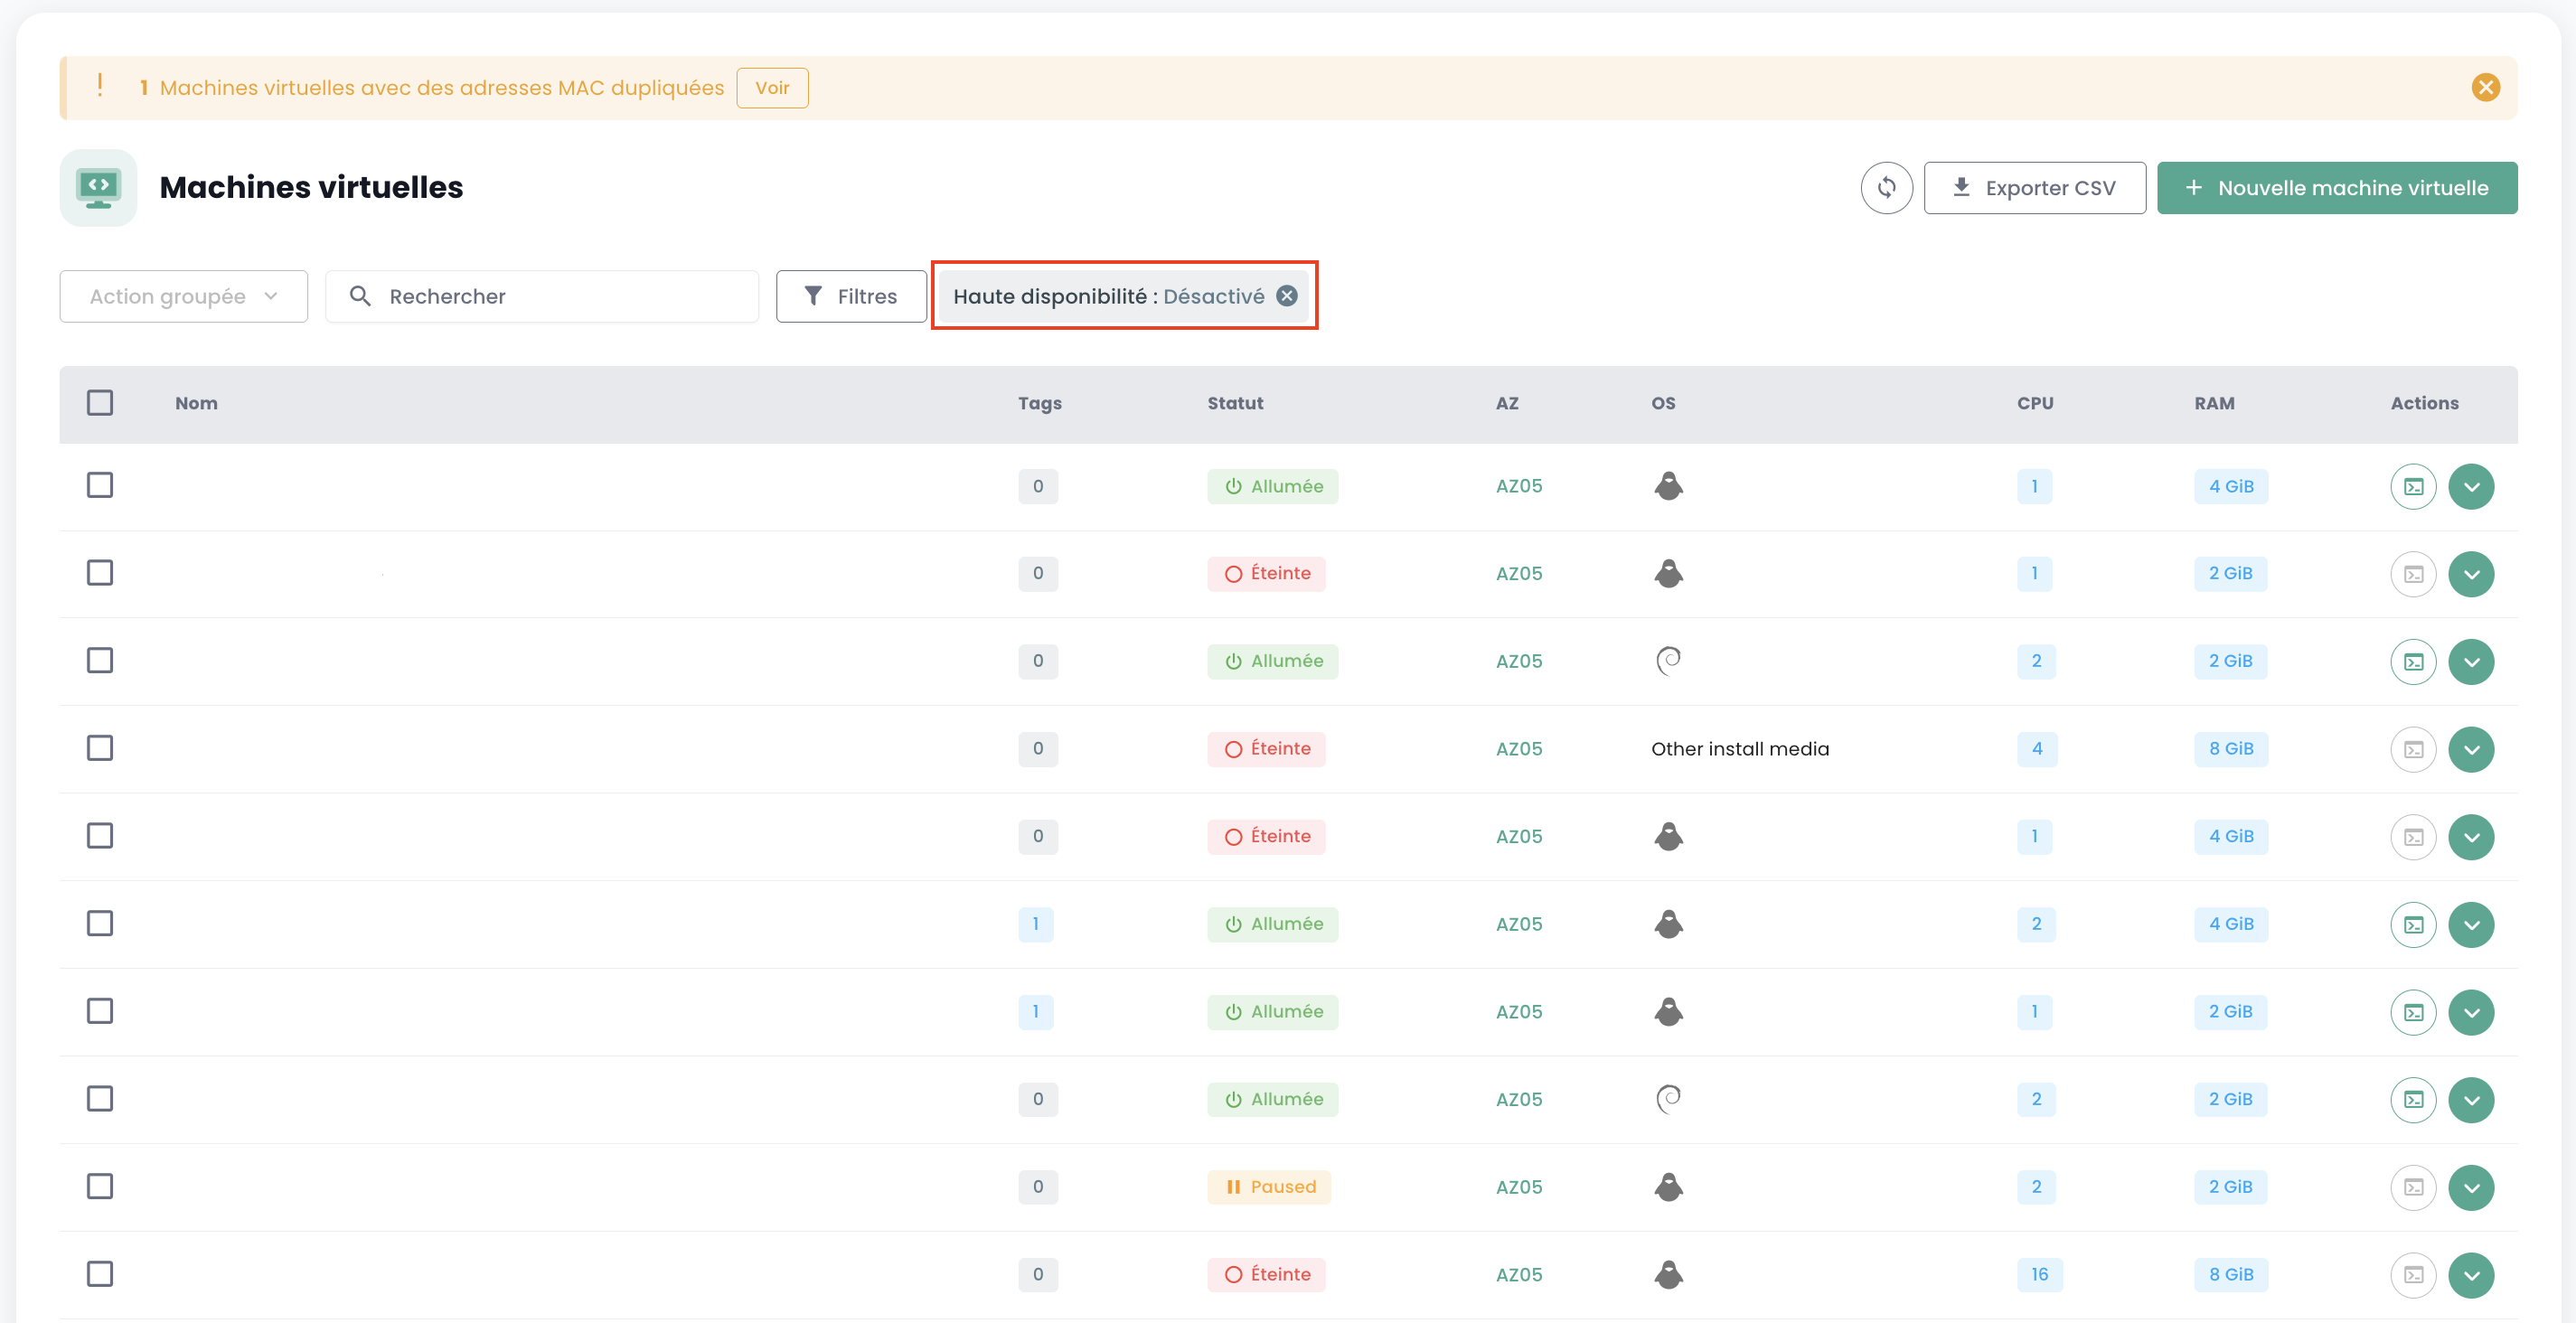Click Nouvelle machine virtuelle button
2576x1323 pixels.
coord(2336,188)
